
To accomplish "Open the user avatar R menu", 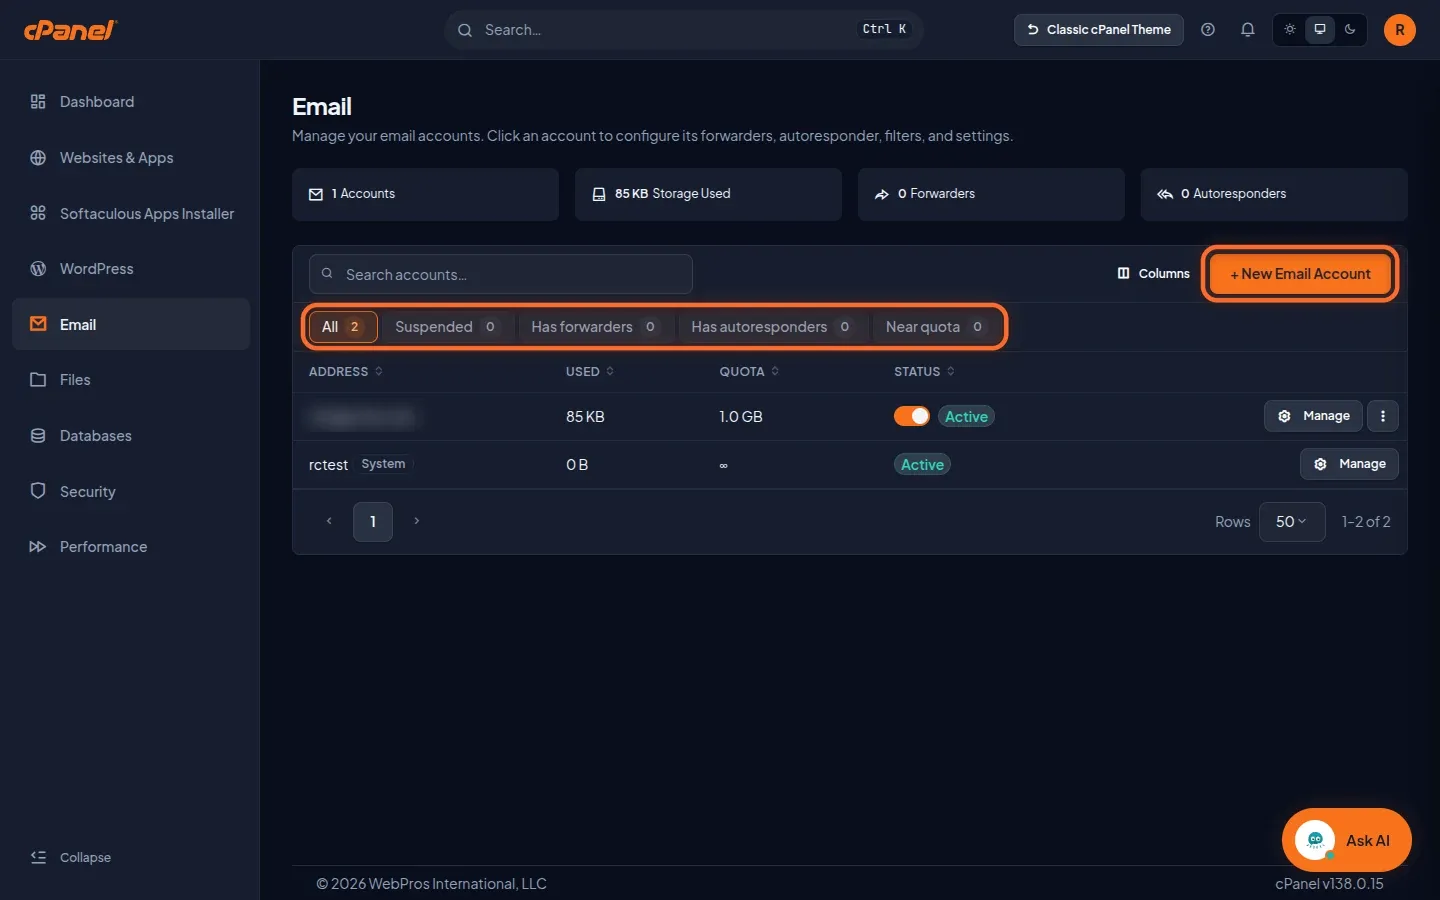I will click(1400, 30).
